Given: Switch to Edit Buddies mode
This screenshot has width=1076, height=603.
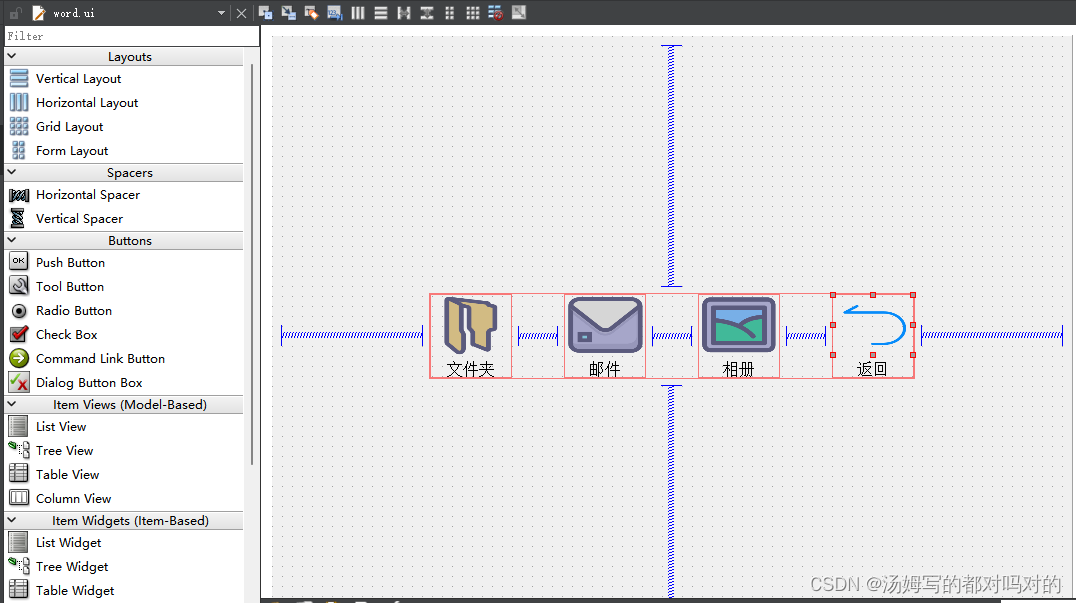Looking at the screenshot, I should point(312,12).
